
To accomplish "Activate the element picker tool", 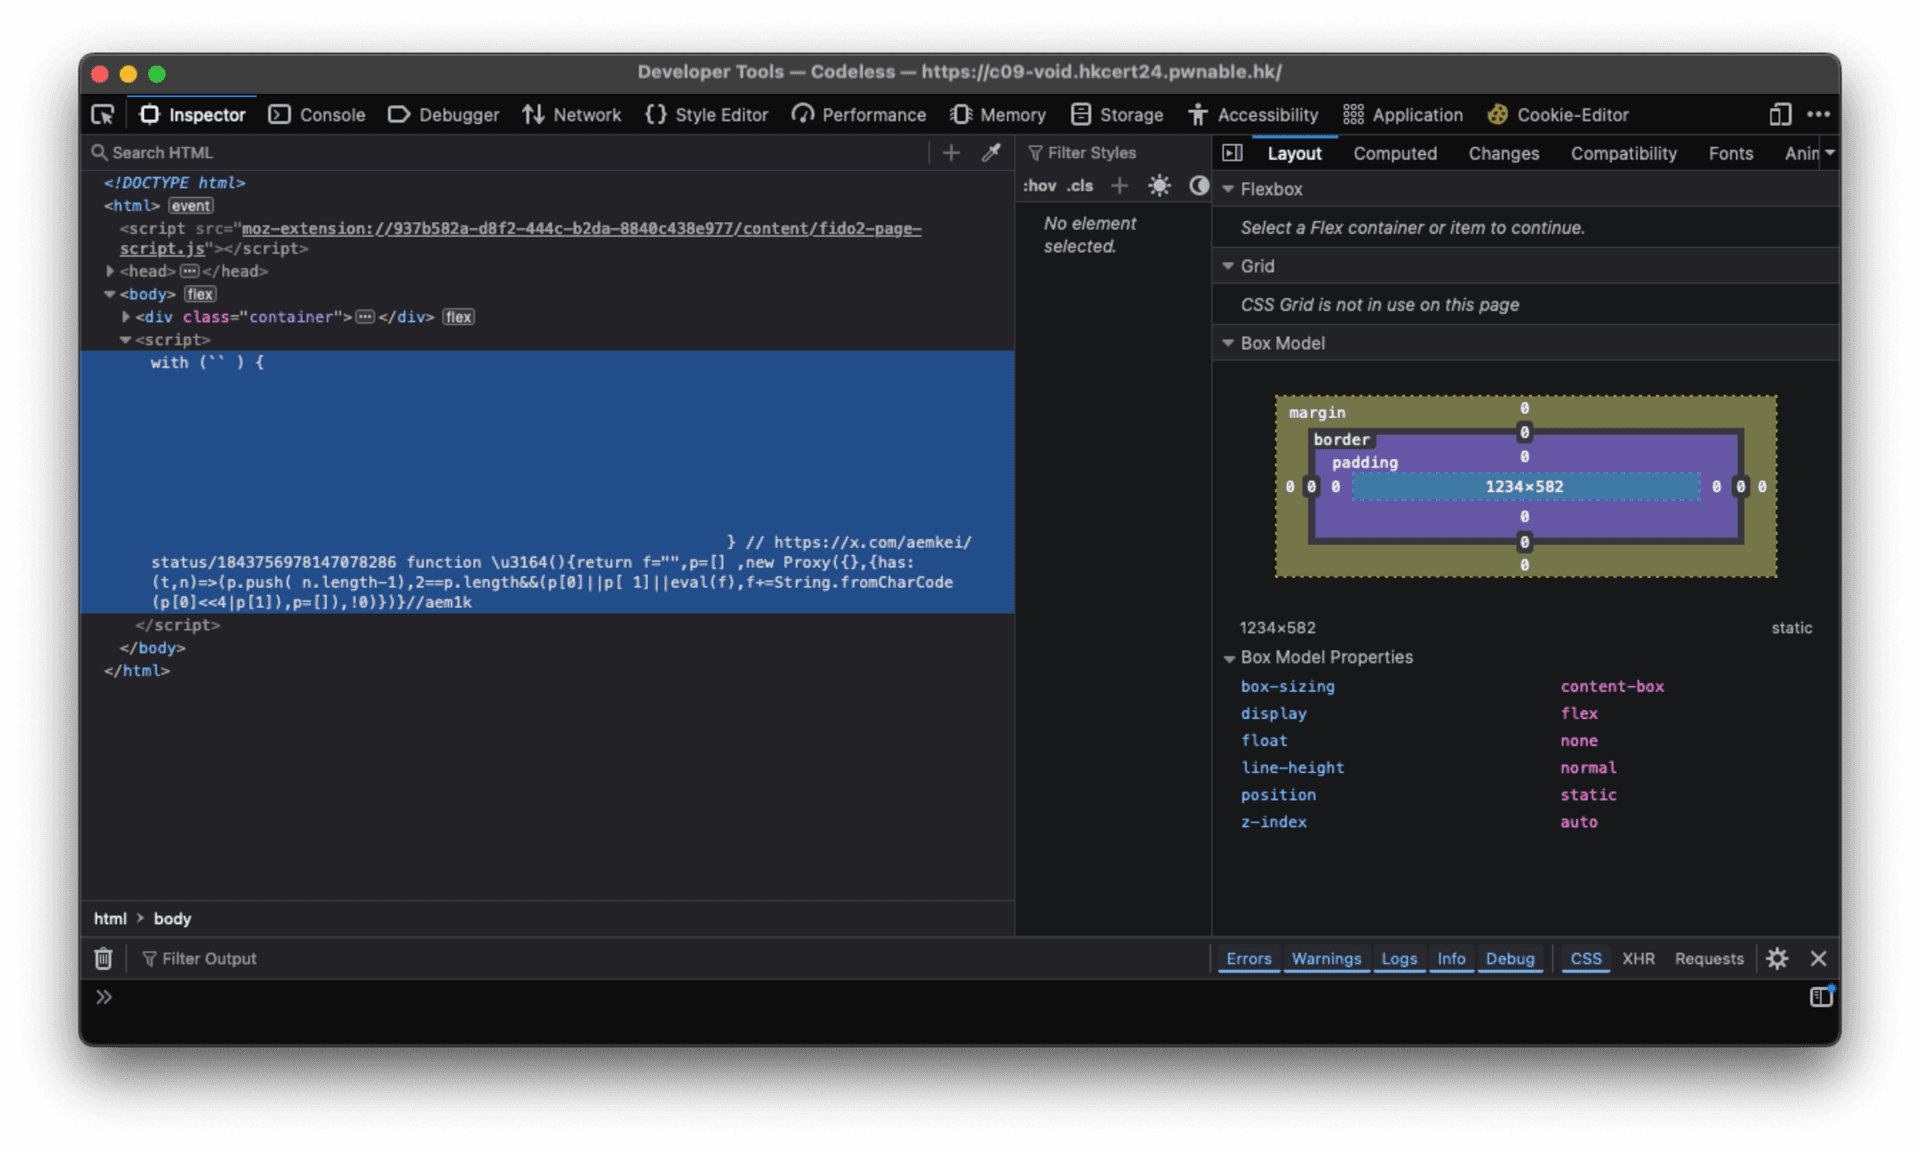I will point(102,114).
